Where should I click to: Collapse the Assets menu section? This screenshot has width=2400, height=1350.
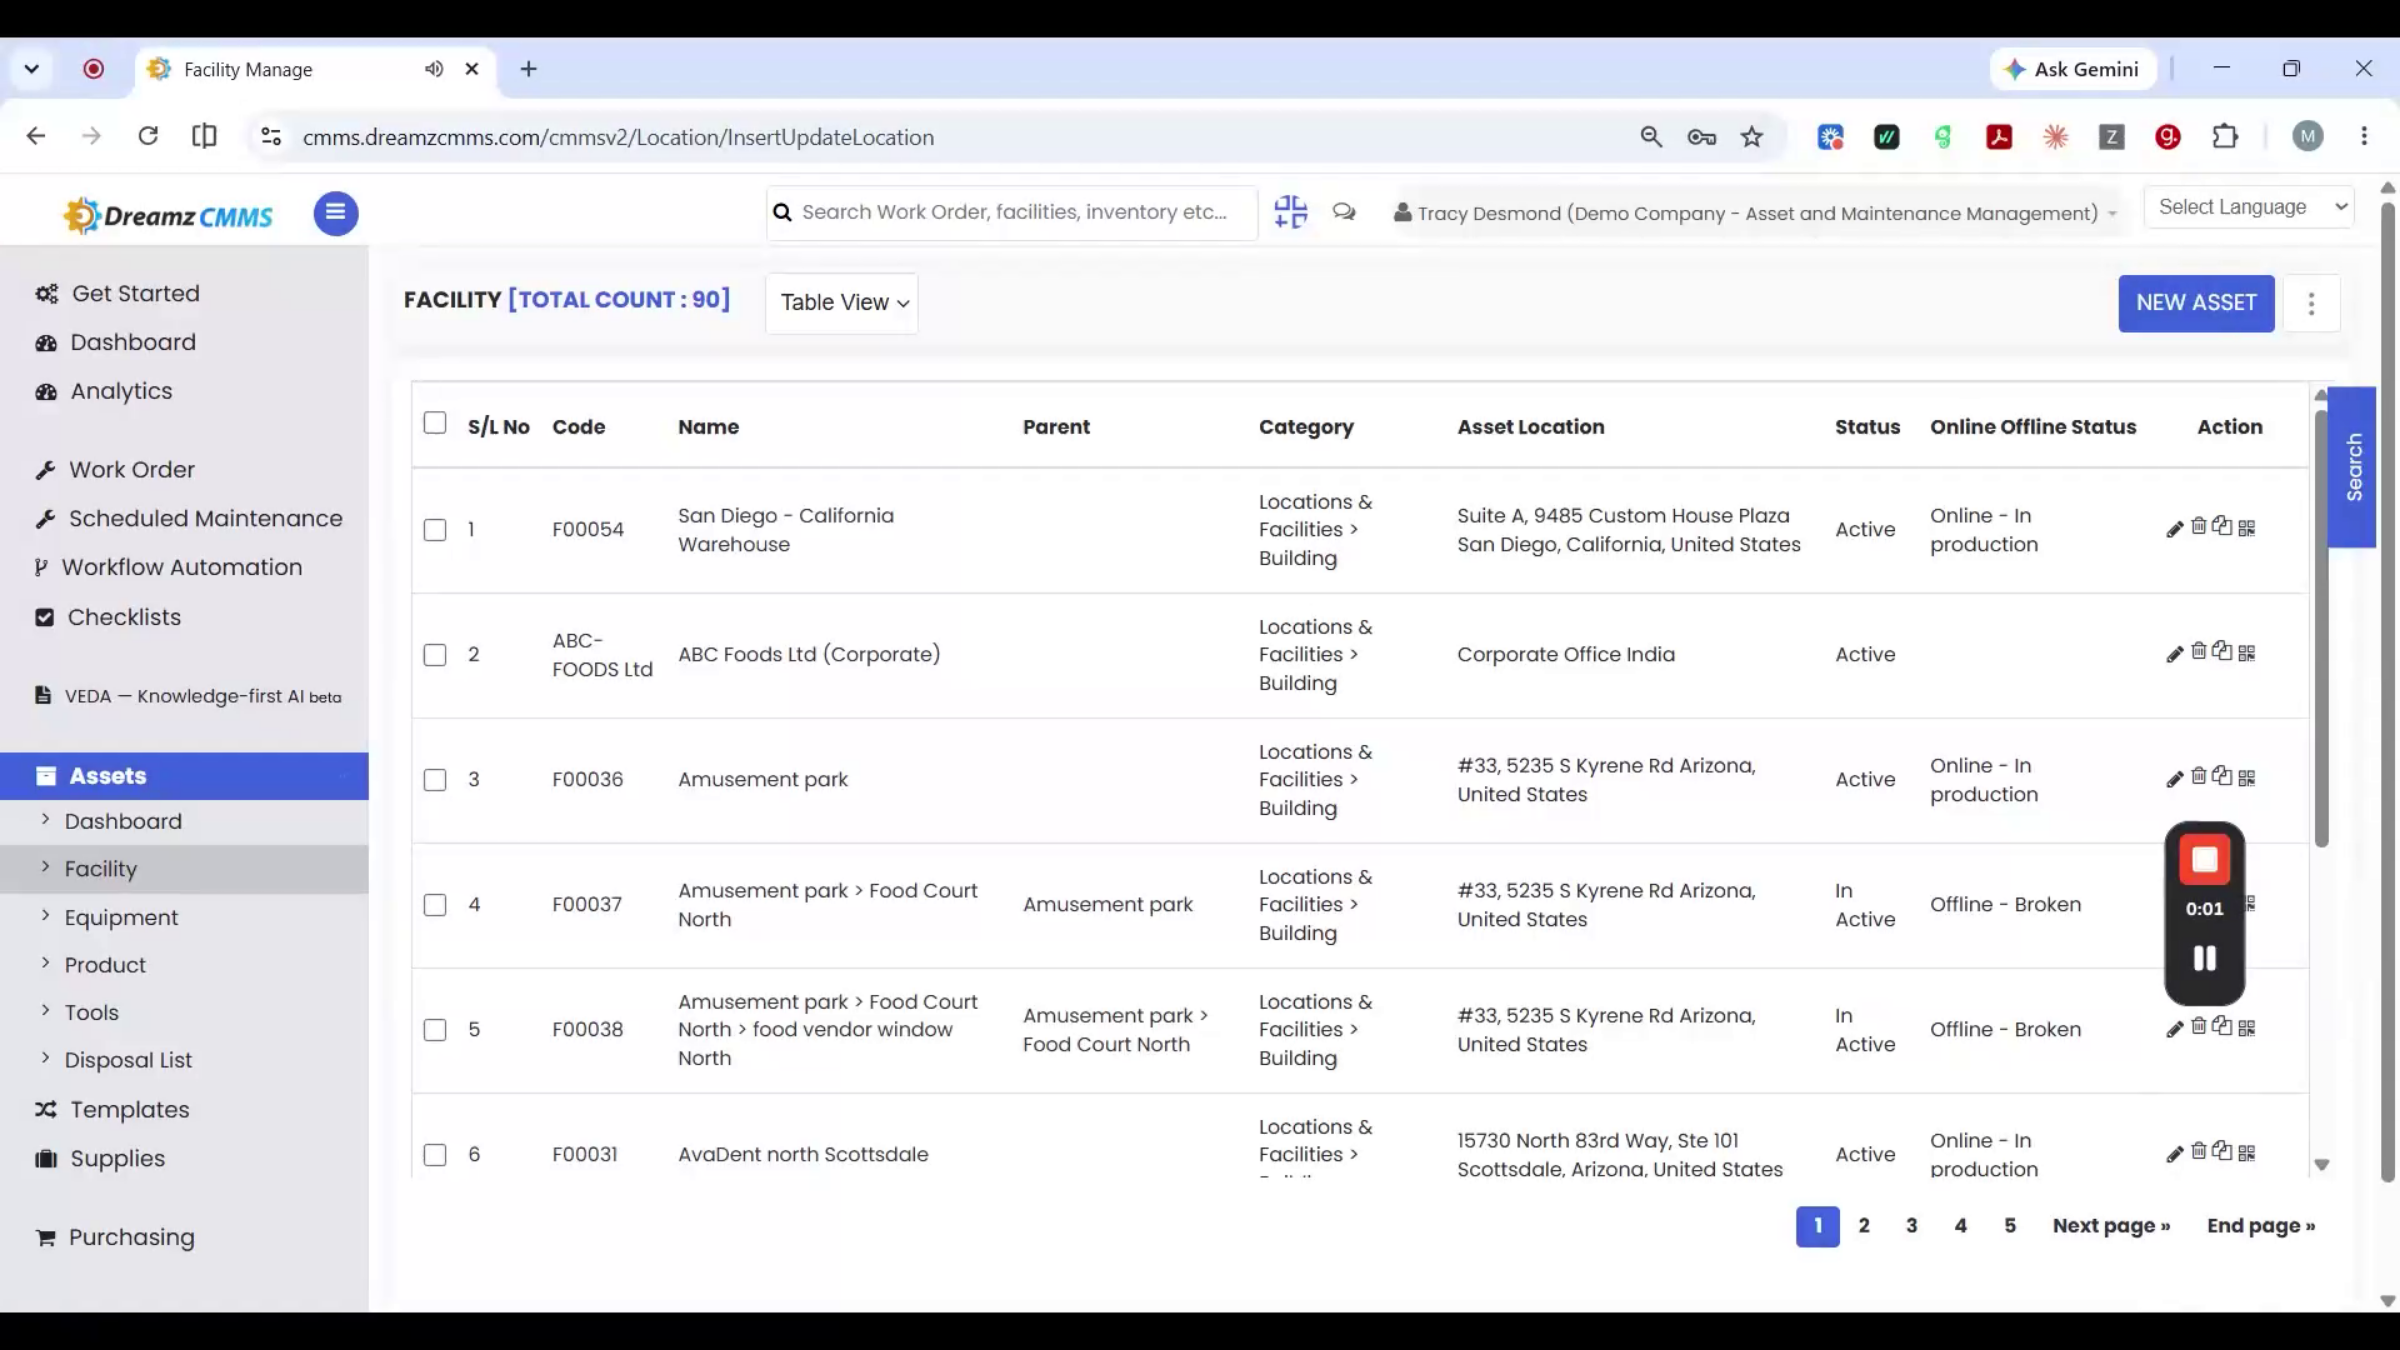(x=184, y=776)
